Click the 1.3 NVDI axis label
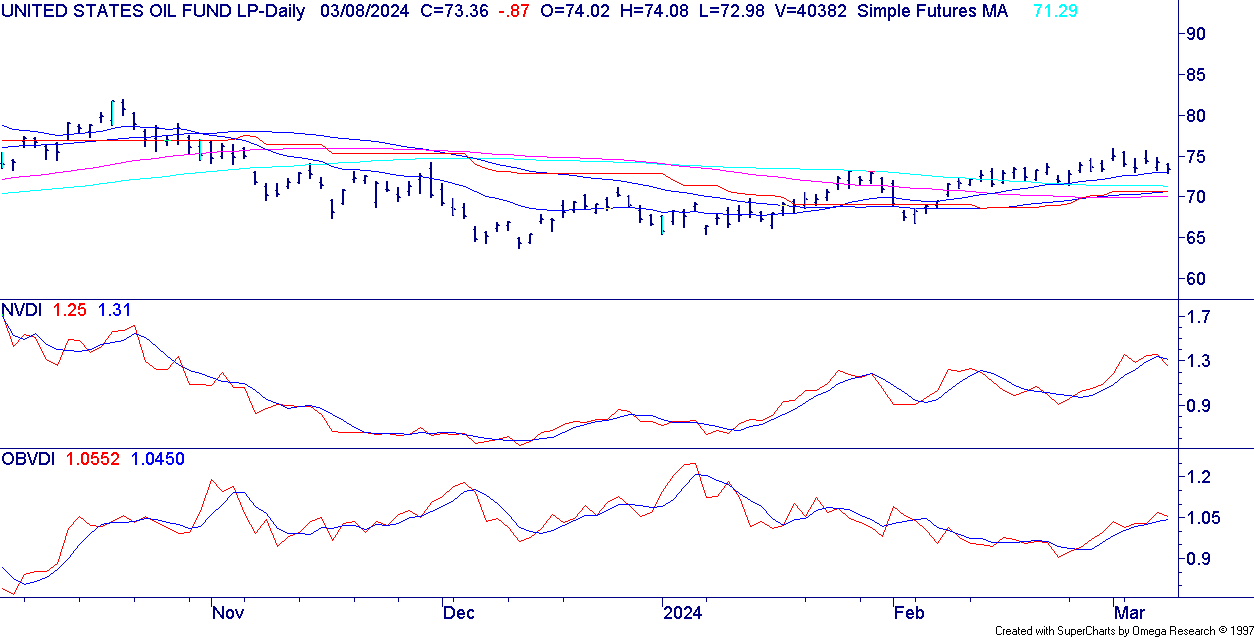This screenshot has height=637, width=1254. [1199, 361]
